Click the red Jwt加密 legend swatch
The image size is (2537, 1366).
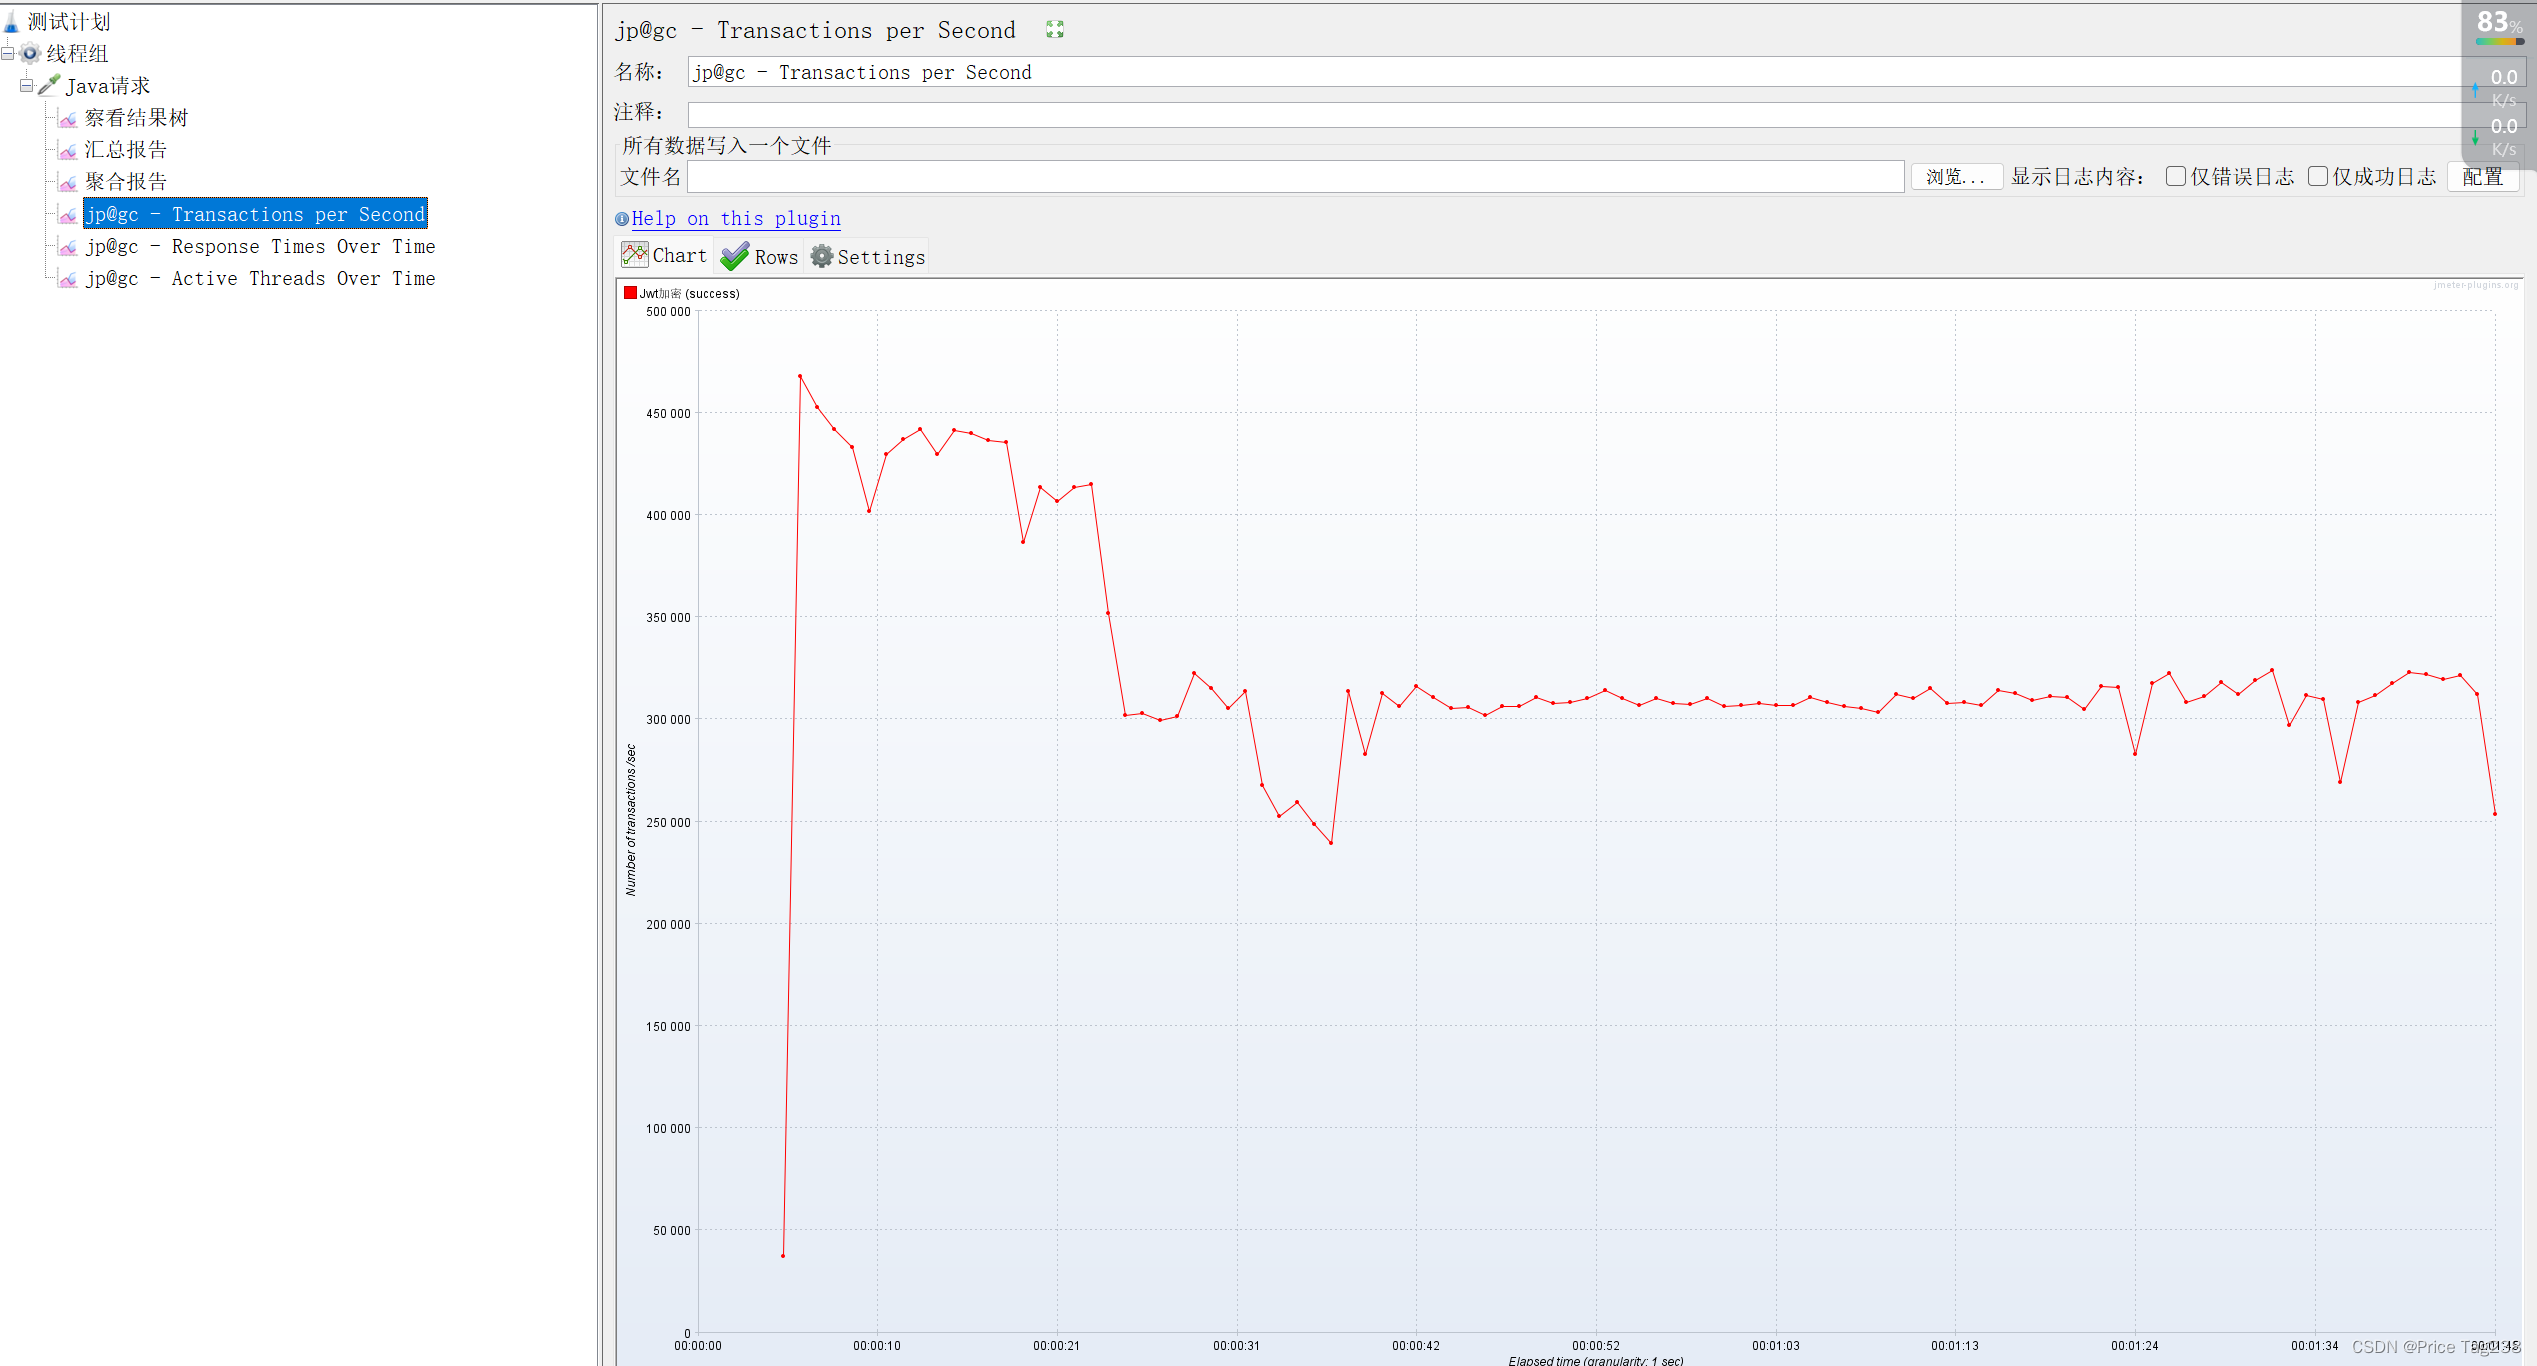630,293
